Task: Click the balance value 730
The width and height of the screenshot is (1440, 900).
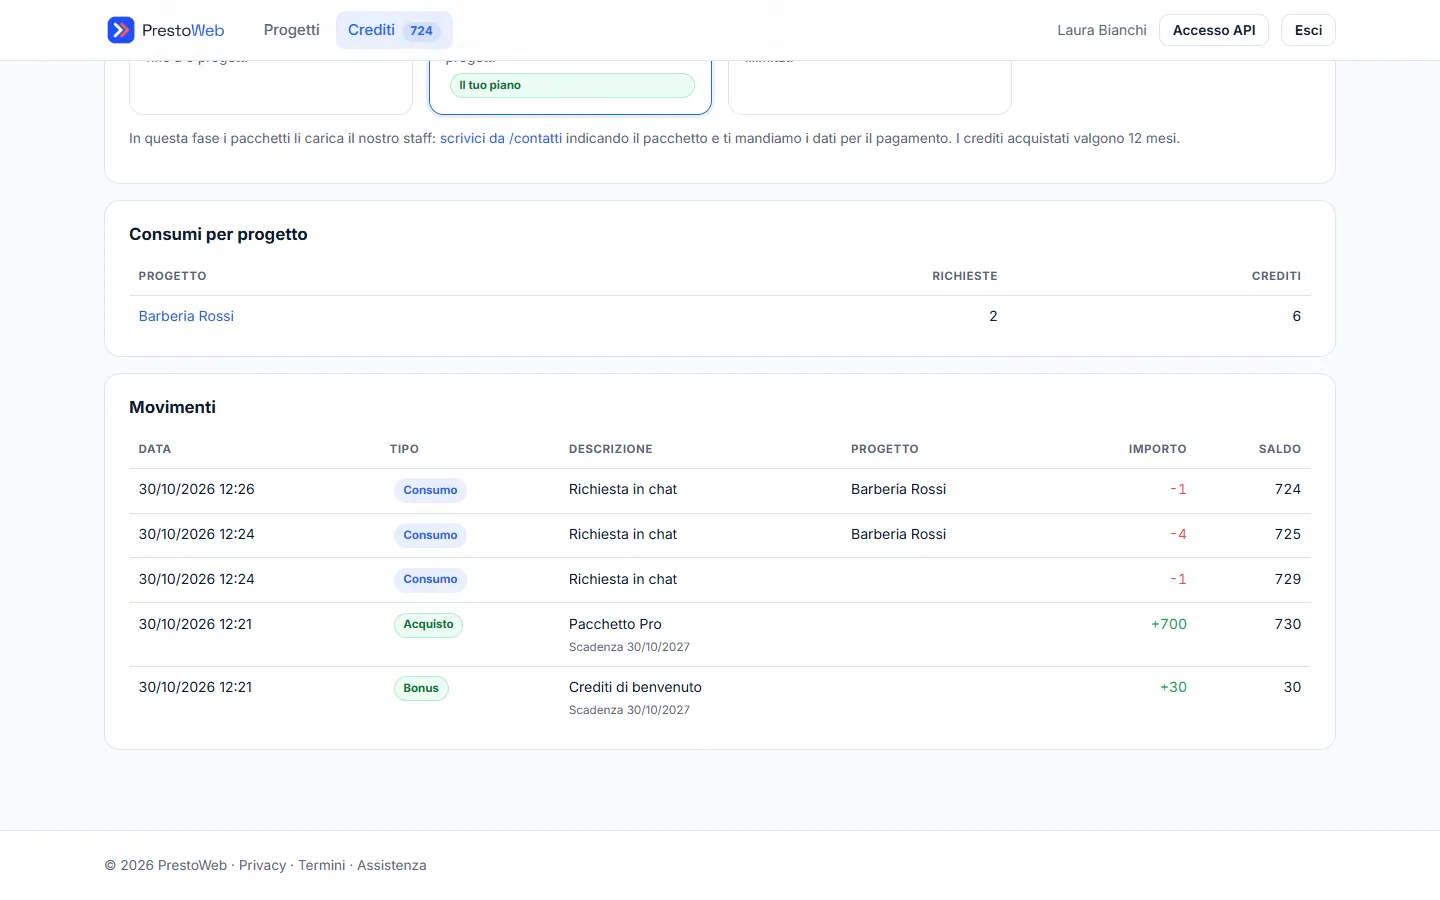Action: tap(1288, 624)
